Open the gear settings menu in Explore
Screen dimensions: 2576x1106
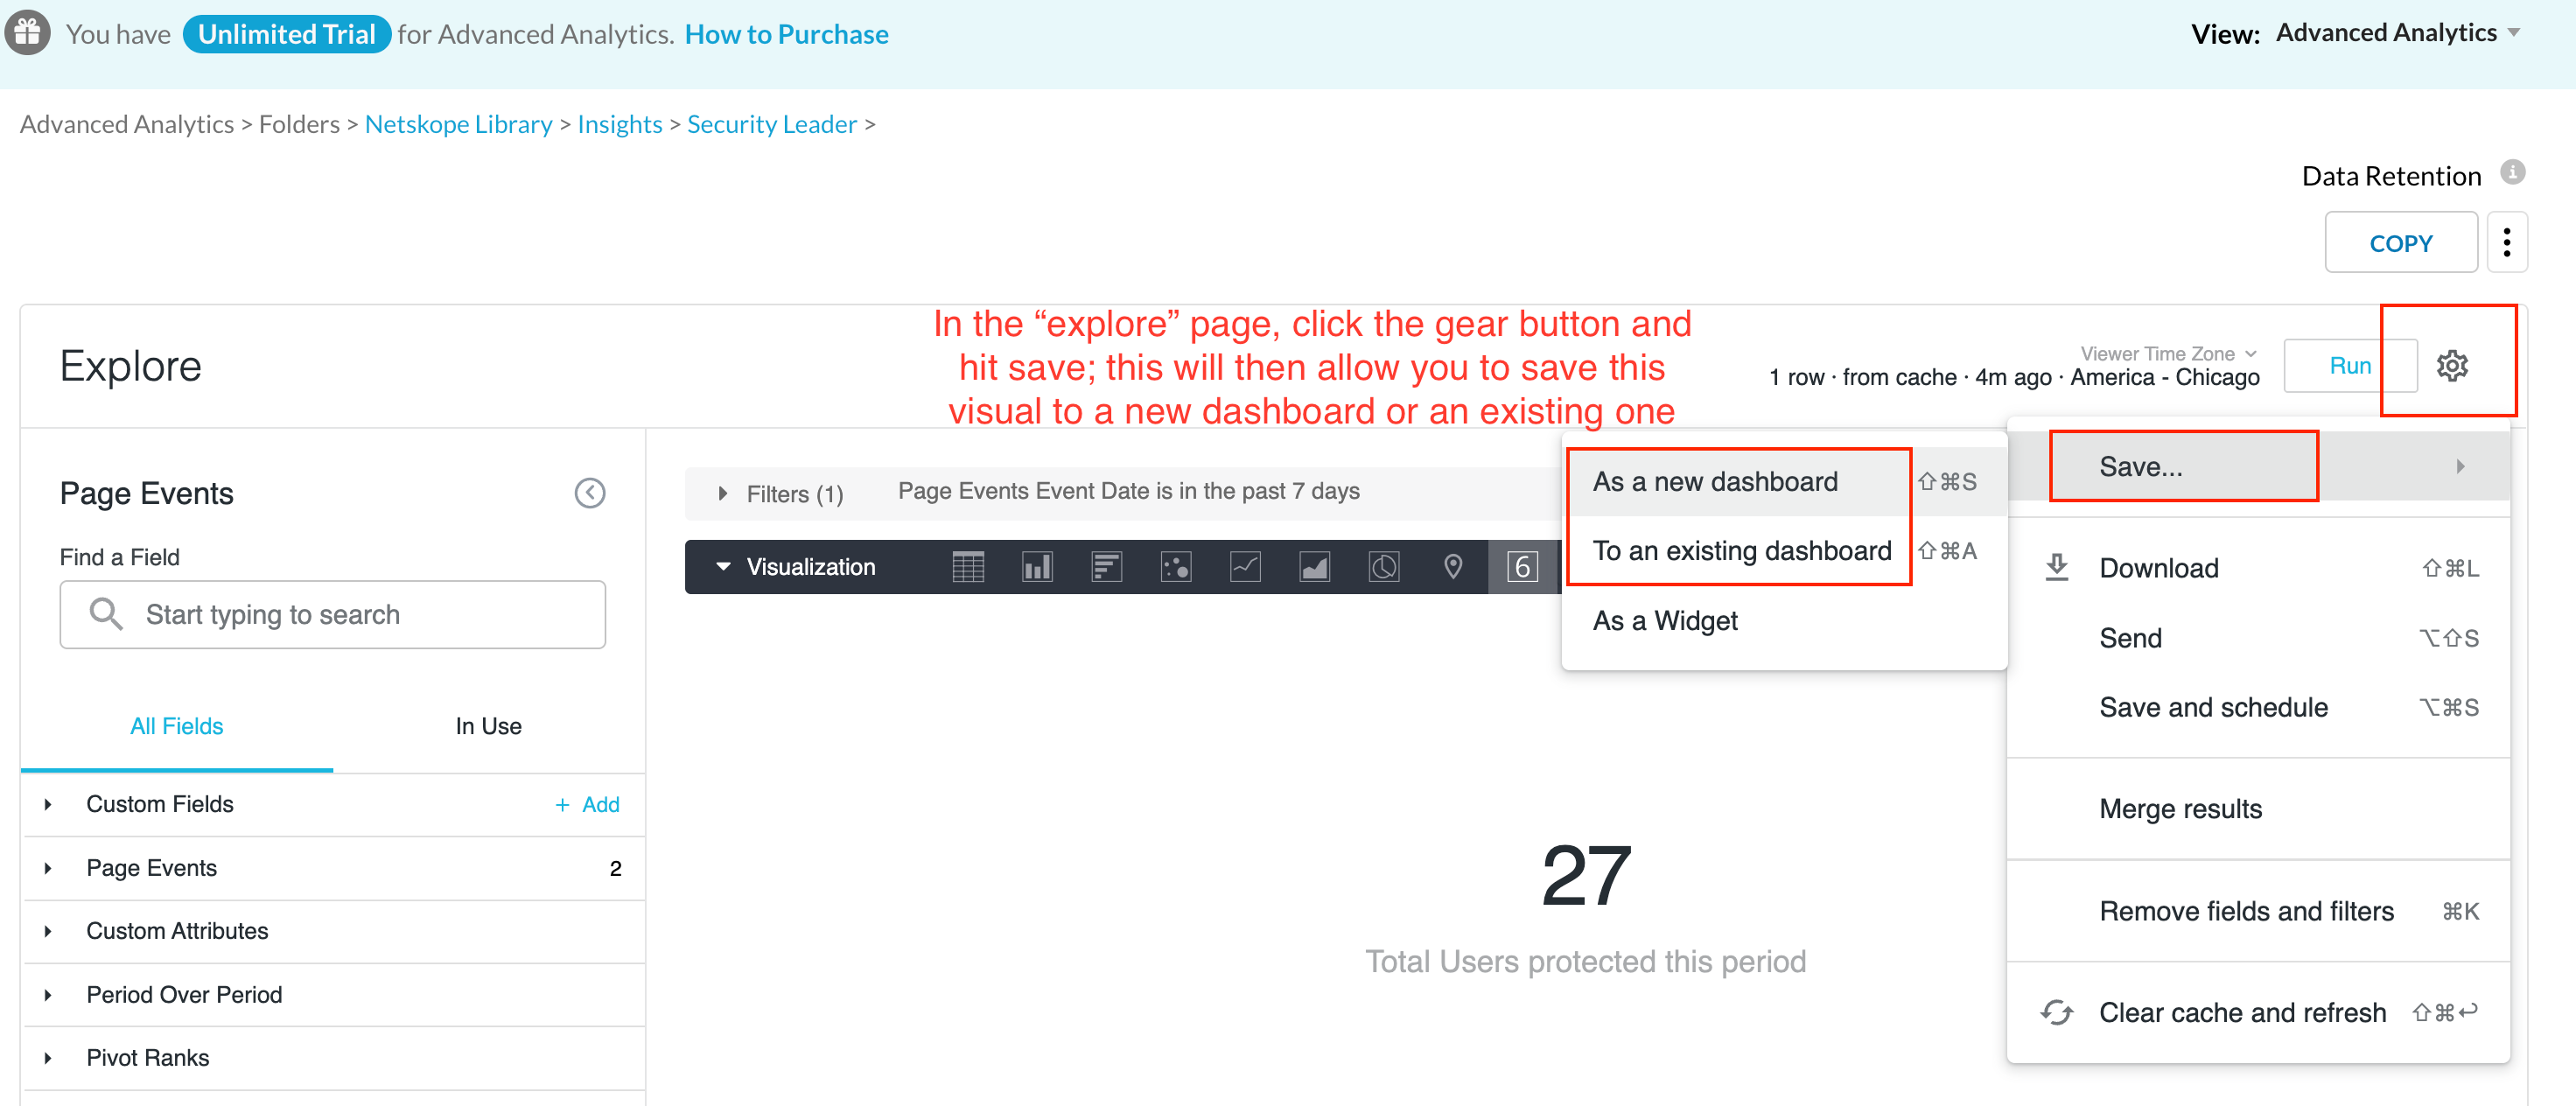[2451, 366]
